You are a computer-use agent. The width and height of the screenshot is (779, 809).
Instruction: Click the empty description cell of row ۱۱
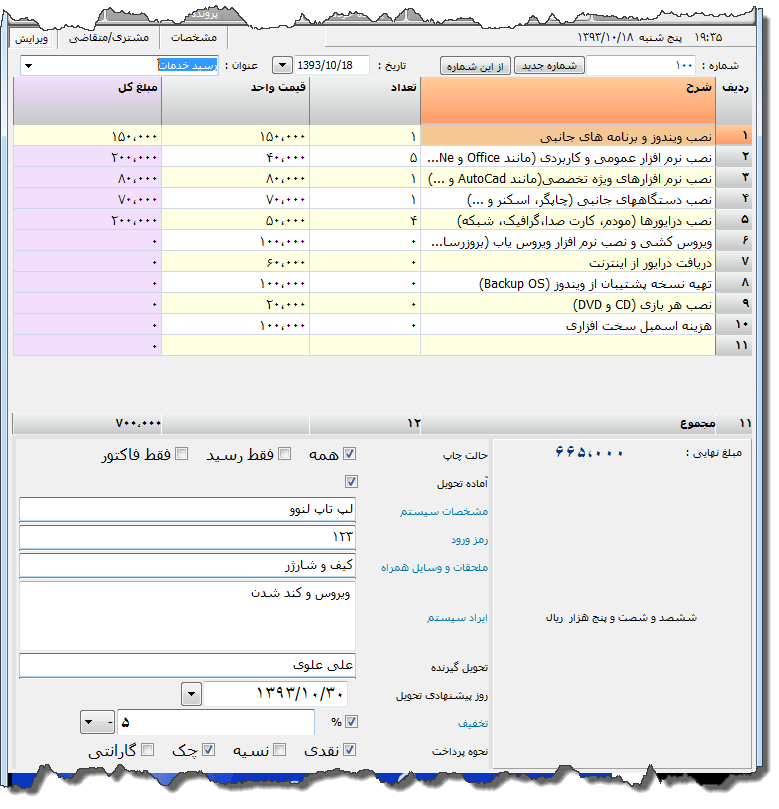[567, 346]
